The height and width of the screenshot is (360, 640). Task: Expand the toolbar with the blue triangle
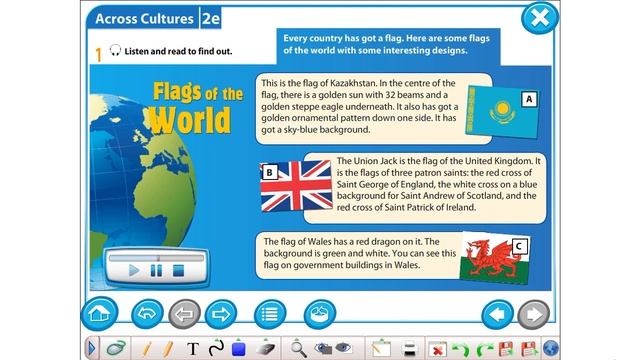pyautogui.click(x=91, y=349)
